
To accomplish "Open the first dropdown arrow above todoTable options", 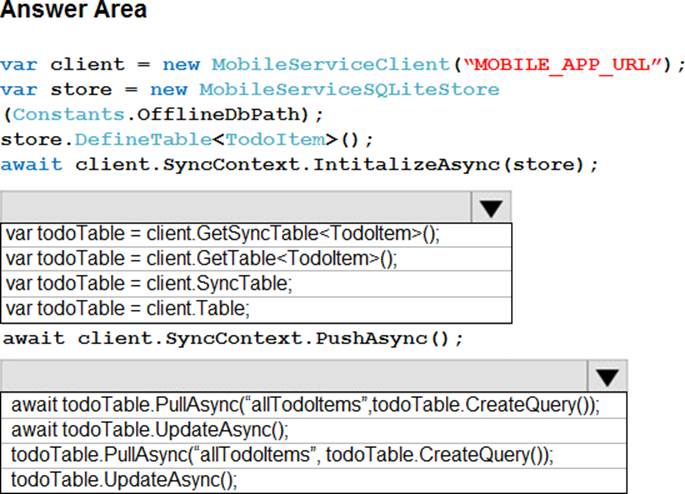I will pos(490,208).
